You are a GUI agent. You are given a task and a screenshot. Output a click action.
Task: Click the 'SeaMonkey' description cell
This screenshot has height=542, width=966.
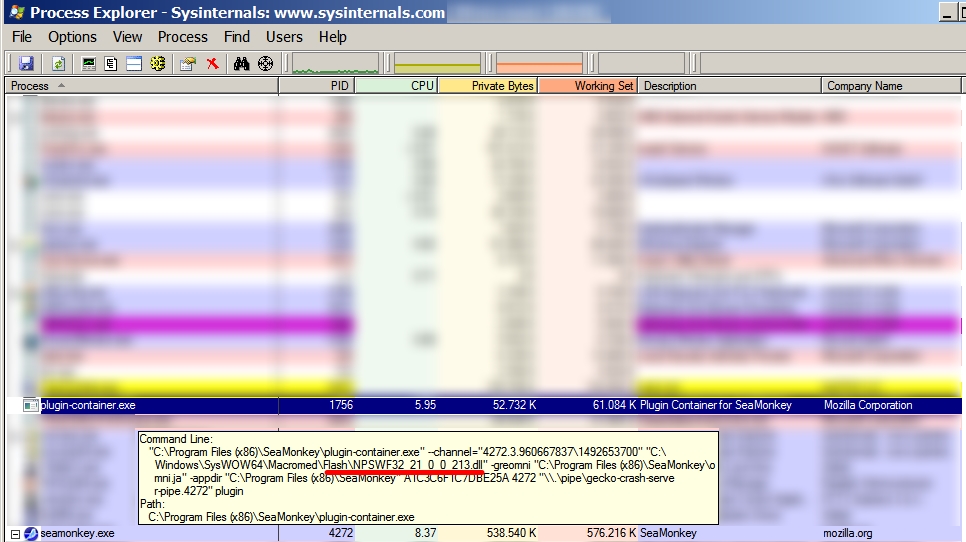click(668, 533)
